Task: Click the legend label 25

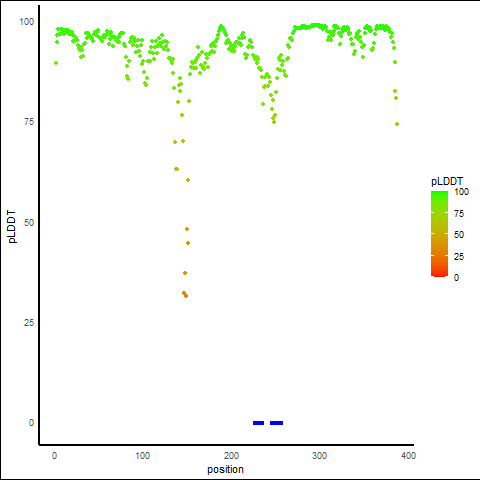Action: [x=459, y=256]
